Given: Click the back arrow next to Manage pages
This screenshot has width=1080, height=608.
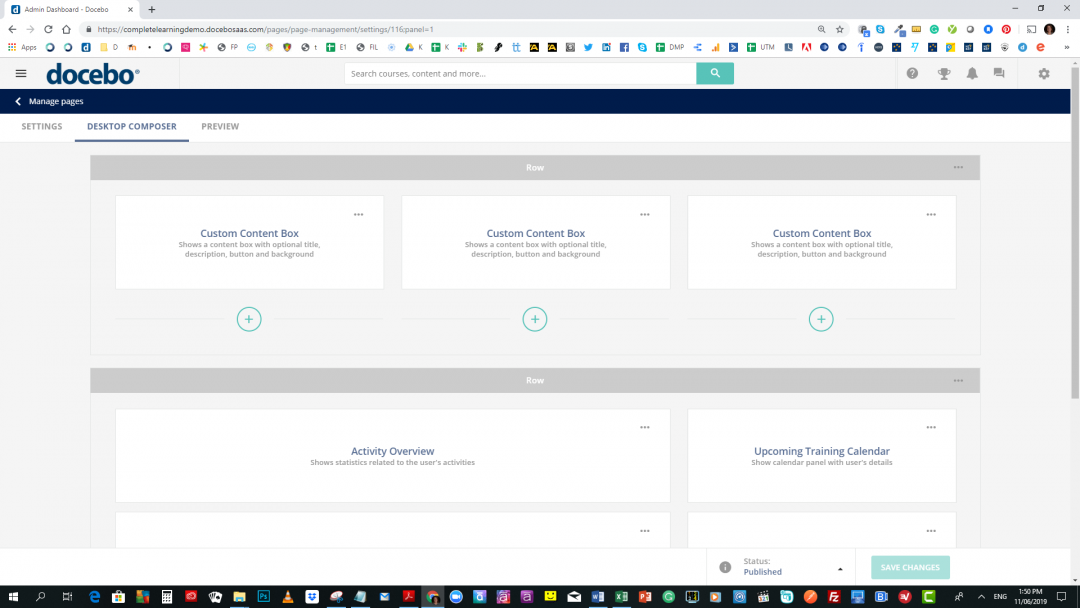Looking at the screenshot, I should (x=16, y=101).
